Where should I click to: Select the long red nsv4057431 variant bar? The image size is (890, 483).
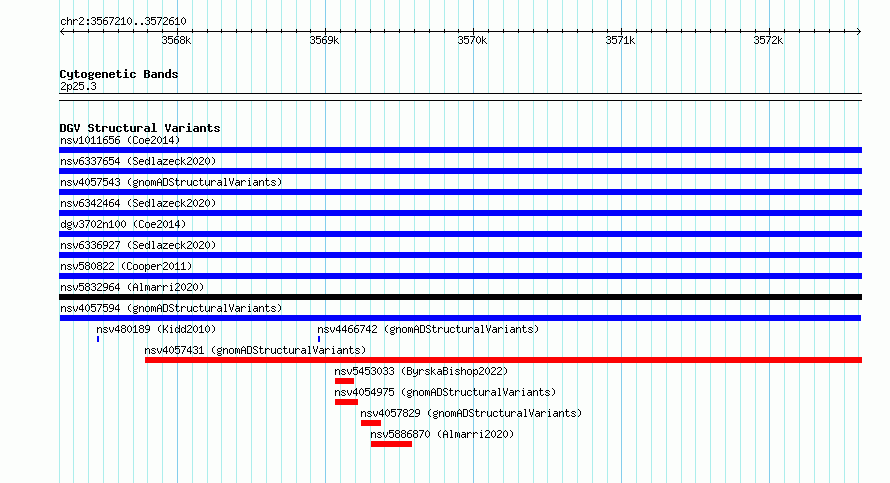tap(503, 360)
